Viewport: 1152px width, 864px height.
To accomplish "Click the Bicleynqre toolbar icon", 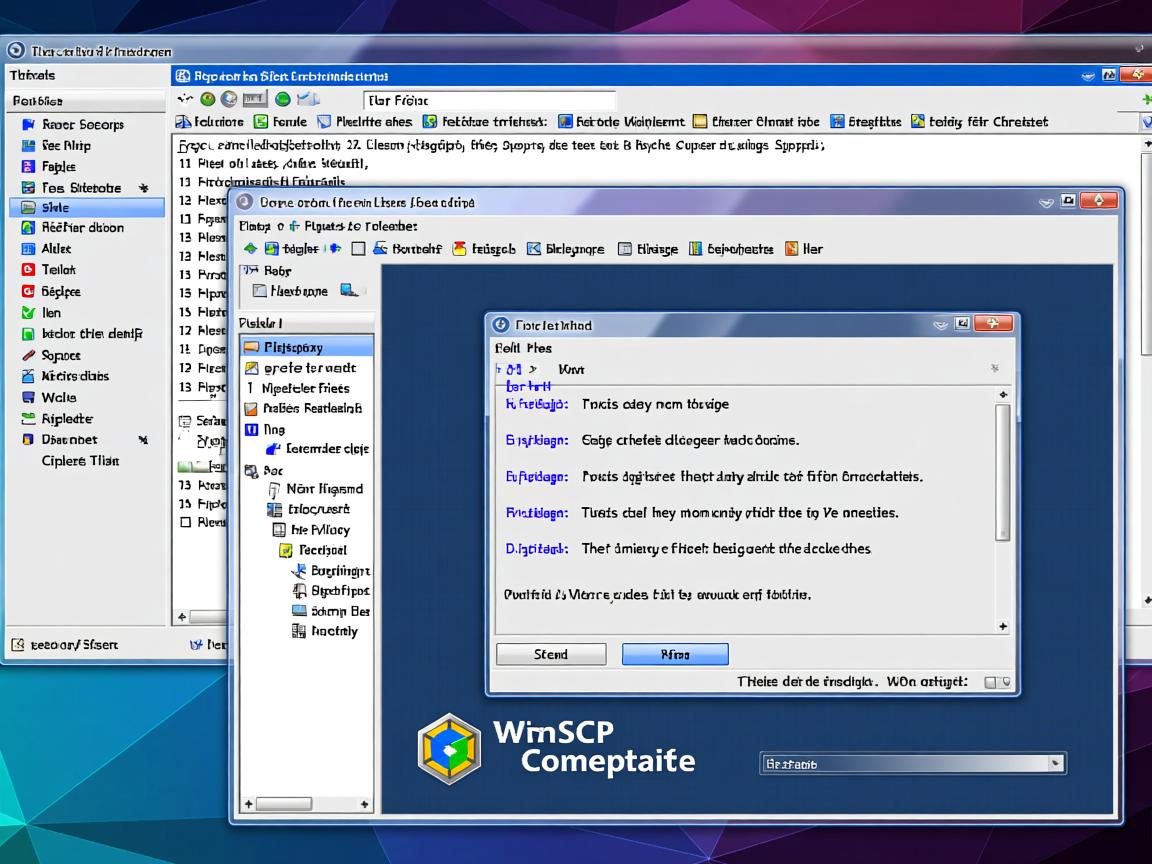I will pos(534,249).
